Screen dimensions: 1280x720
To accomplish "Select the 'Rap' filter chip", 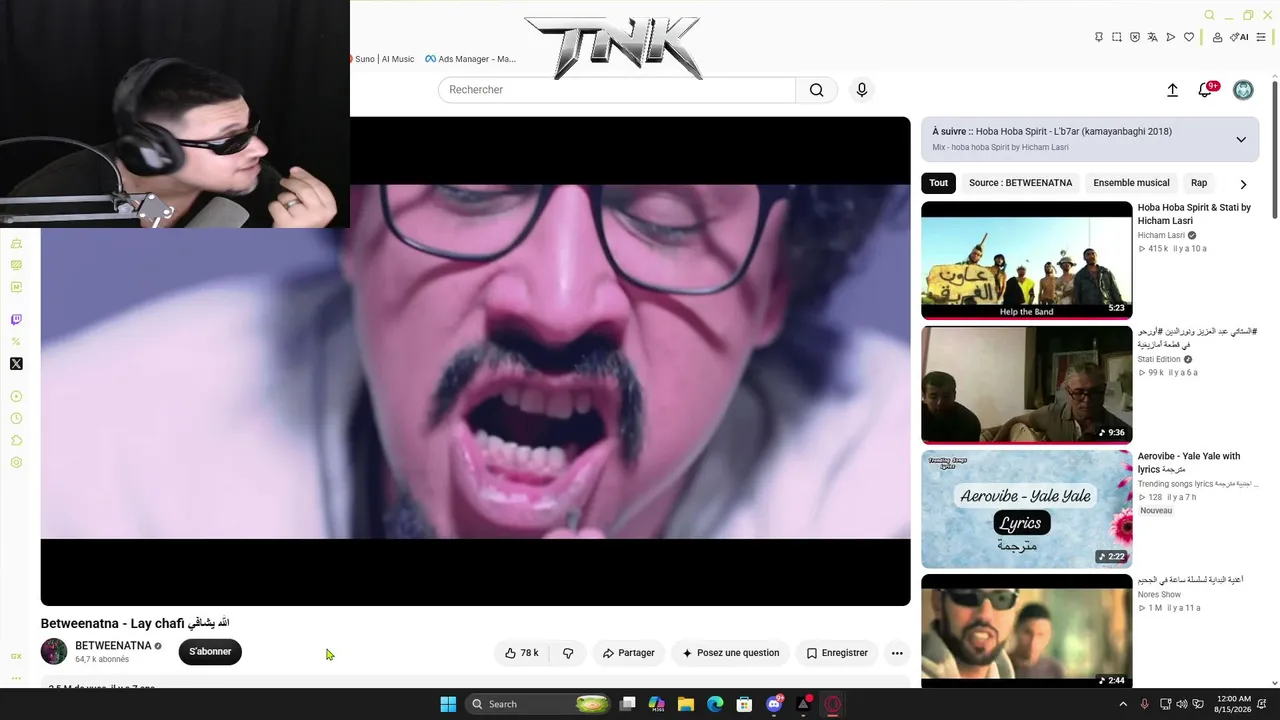I will (x=1199, y=183).
